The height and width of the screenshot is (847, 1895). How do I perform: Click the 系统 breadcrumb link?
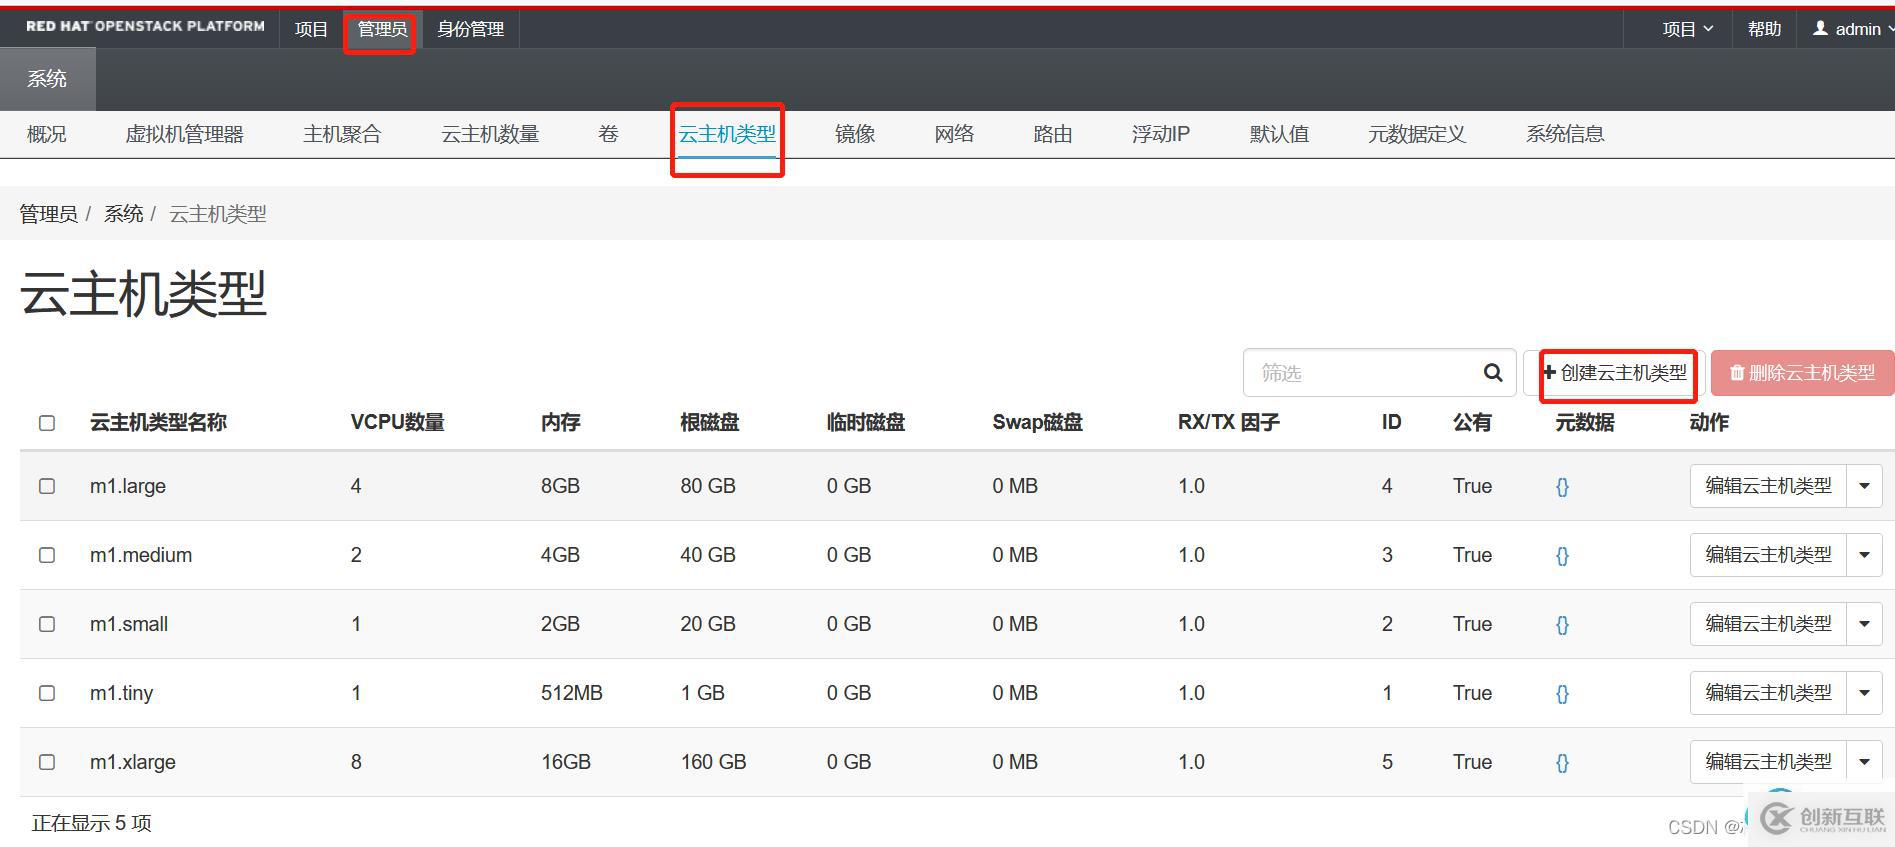click(123, 214)
